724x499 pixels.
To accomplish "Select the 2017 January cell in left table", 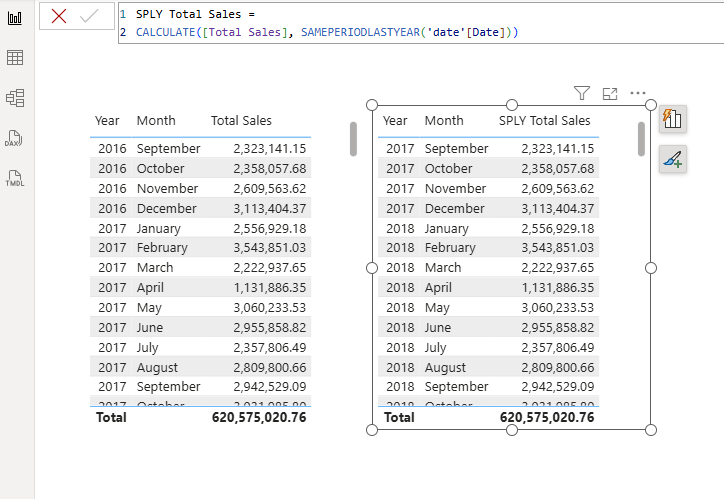I will pyautogui.click(x=158, y=228).
